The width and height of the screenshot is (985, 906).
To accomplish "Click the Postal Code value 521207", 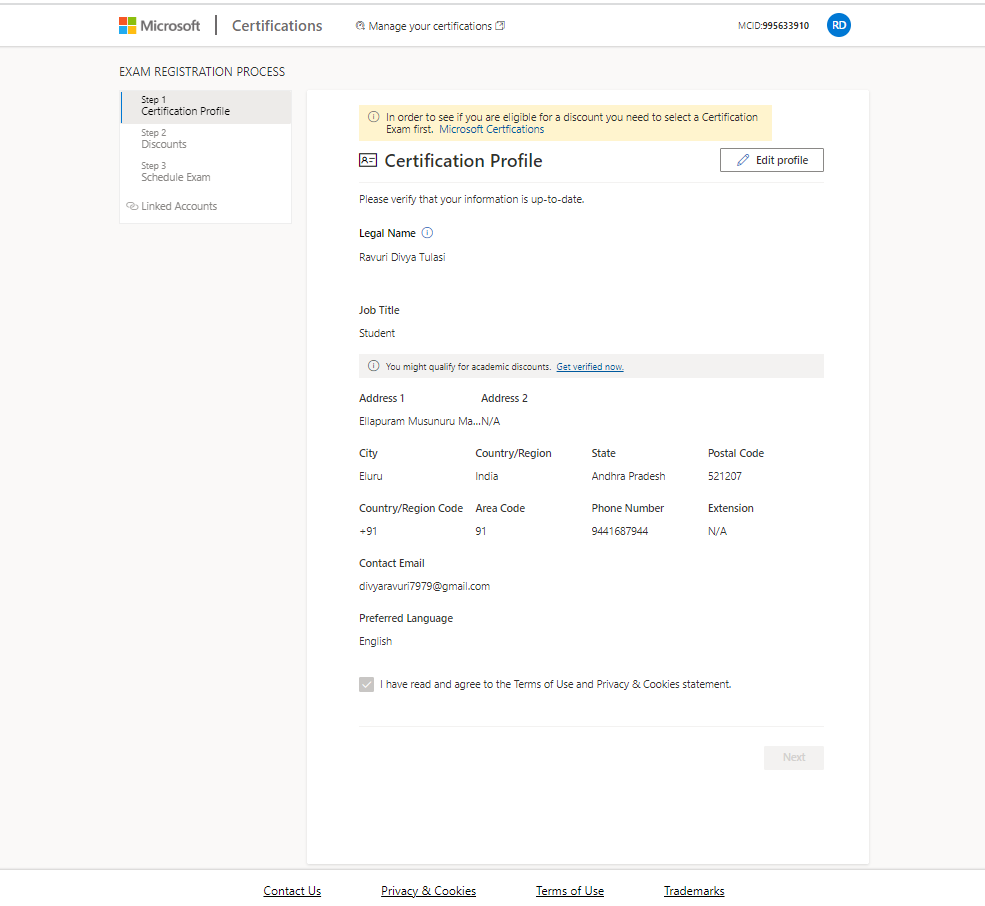I will tap(724, 476).
